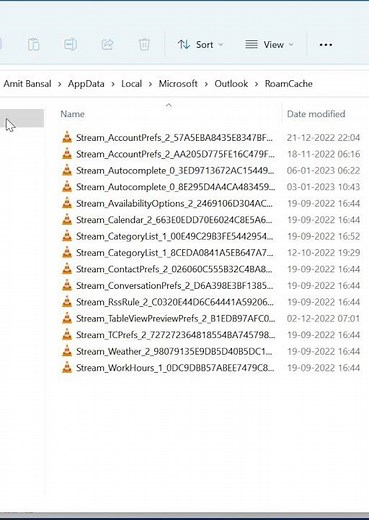Select Stream_WorkHours_1 file
The width and height of the screenshot is (369, 520).
(x=168, y=368)
